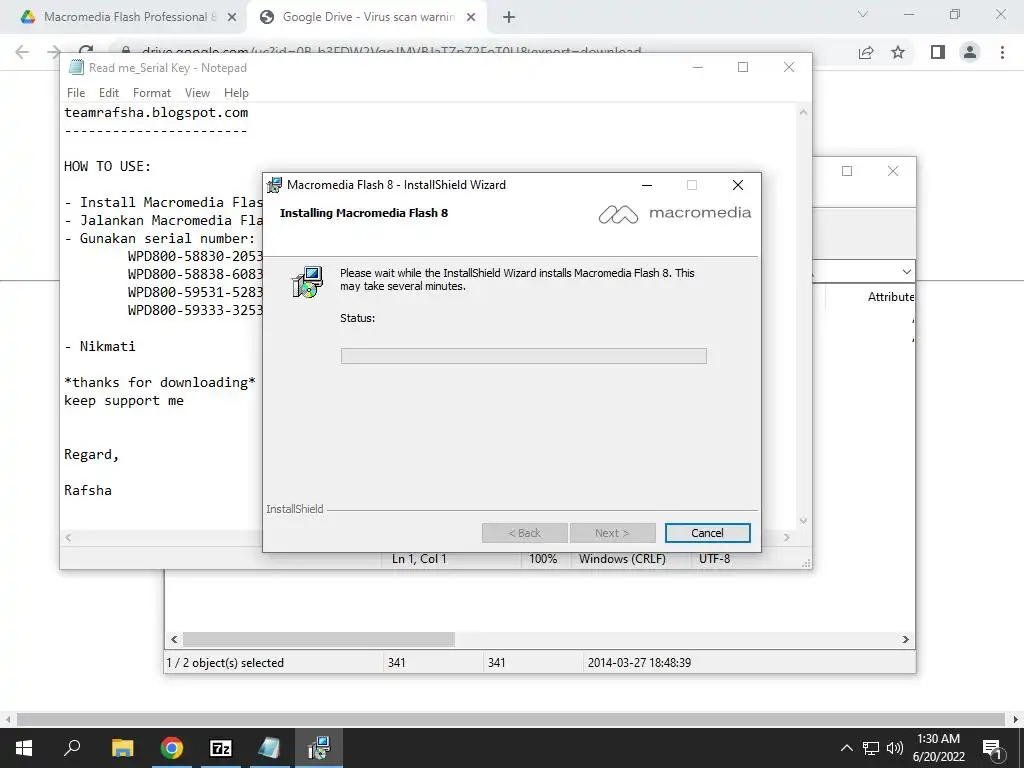This screenshot has height=768, width=1024.
Task: Open Notepad View menu
Action: tap(197, 93)
